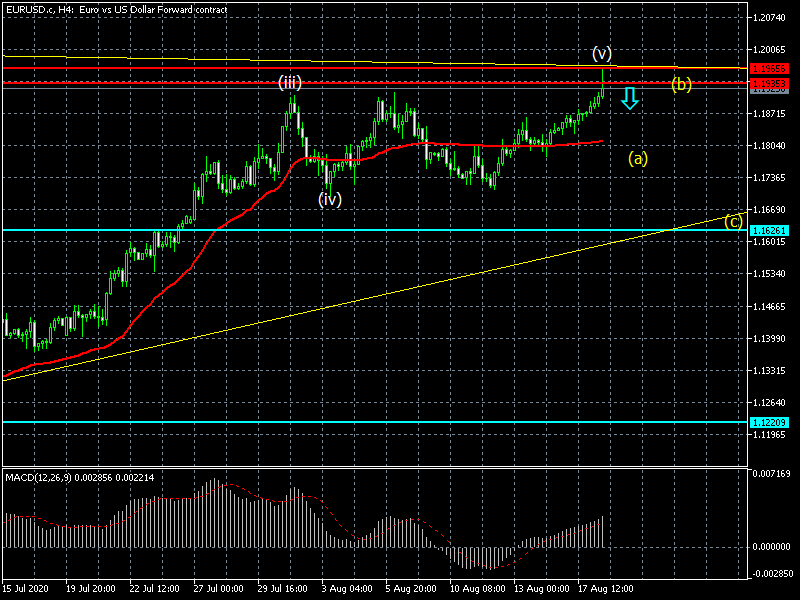Click the 0.007169 MACD scale value
This screenshot has height=600, width=800.
pyautogui.click(x=770, y=474)
